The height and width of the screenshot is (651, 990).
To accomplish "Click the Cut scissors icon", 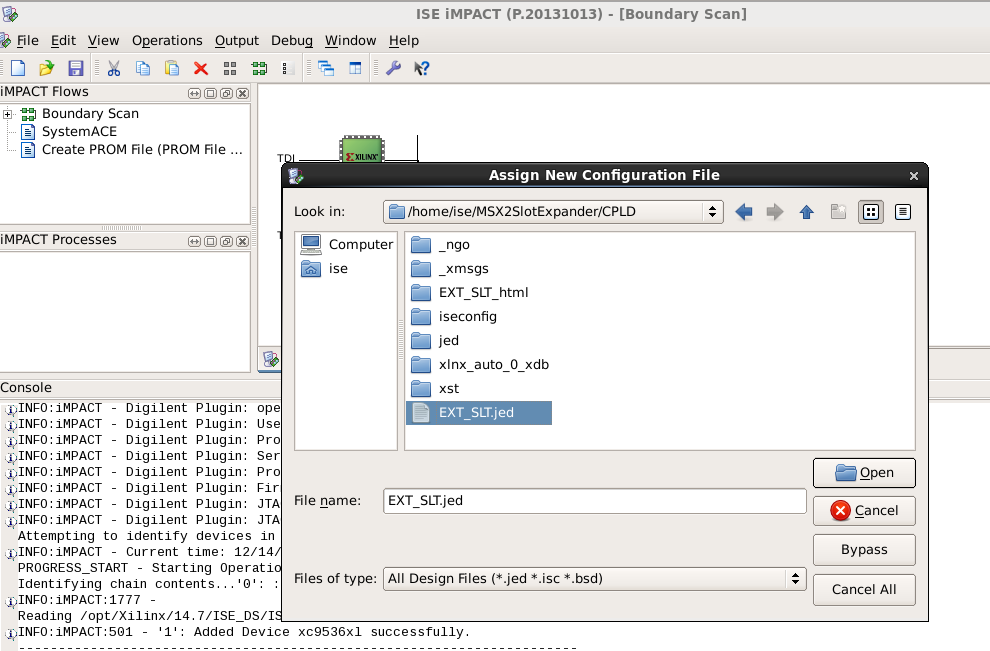I will point(114,68).
